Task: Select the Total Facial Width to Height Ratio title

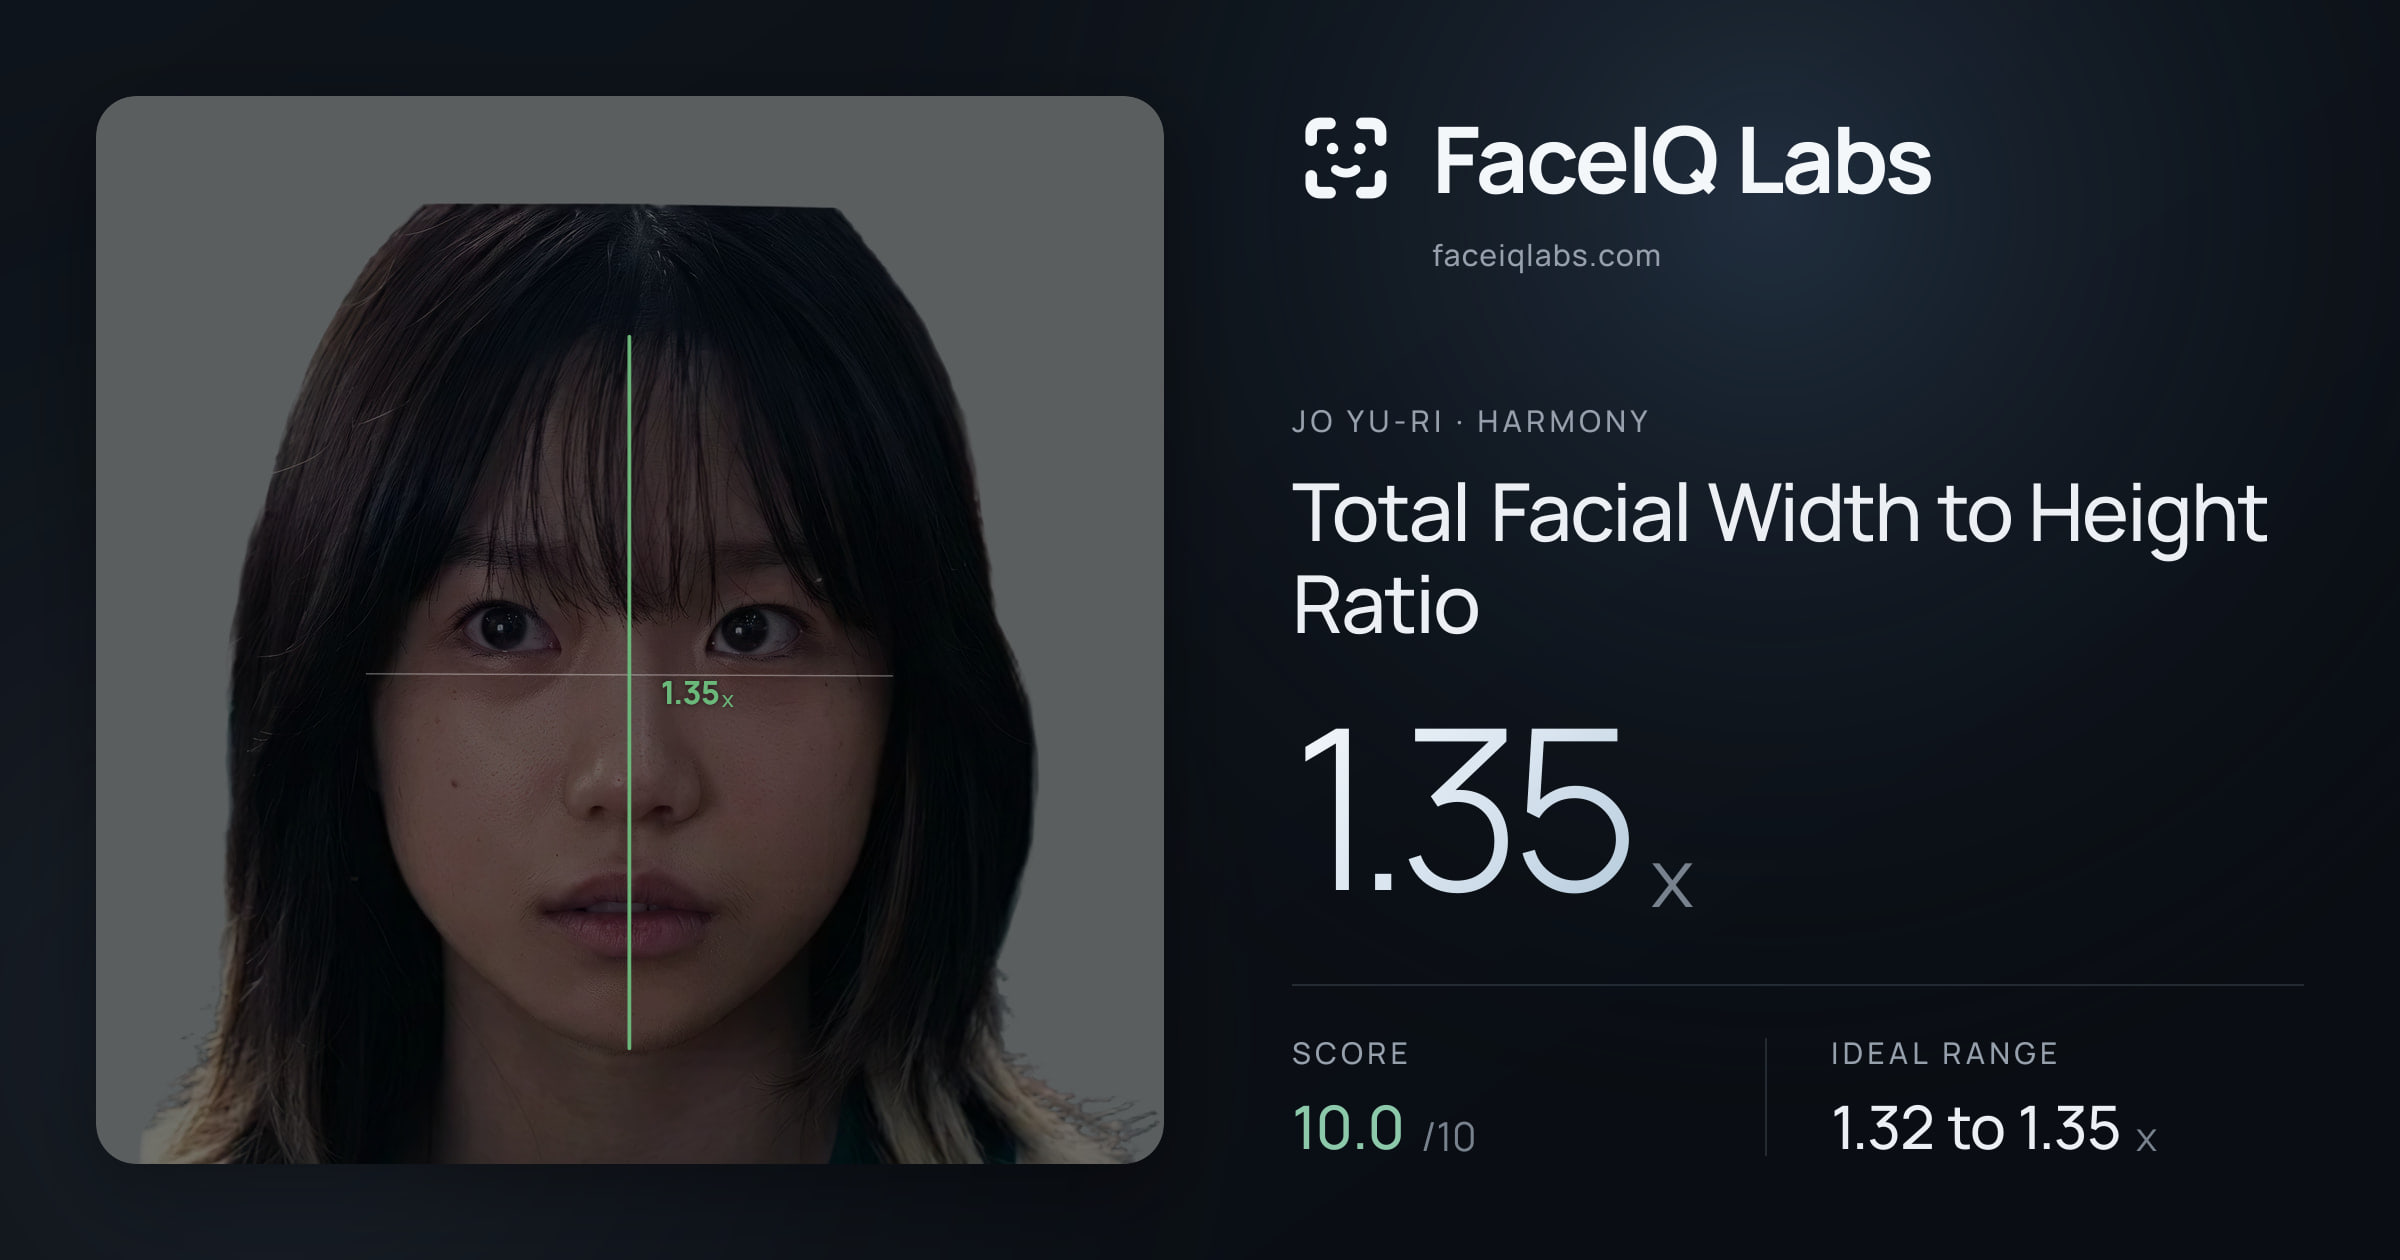Action: (x=1779, y=558)
